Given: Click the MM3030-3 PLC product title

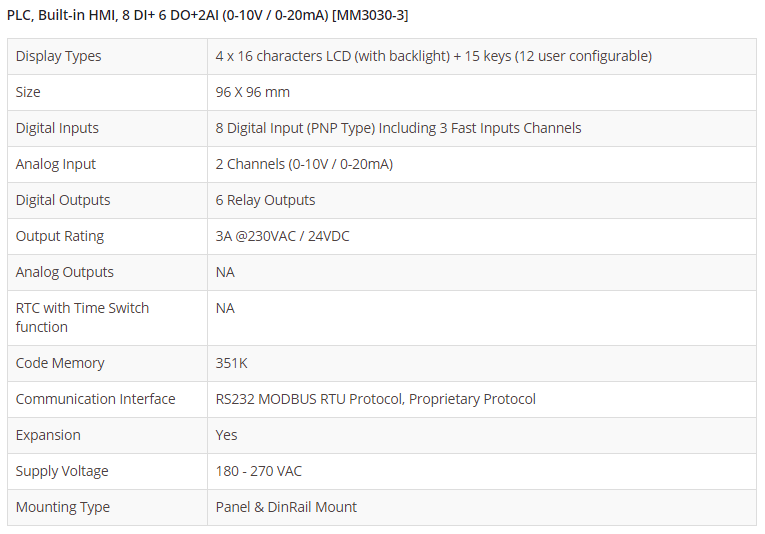Looking at the screenshot, I should point(207,15).
